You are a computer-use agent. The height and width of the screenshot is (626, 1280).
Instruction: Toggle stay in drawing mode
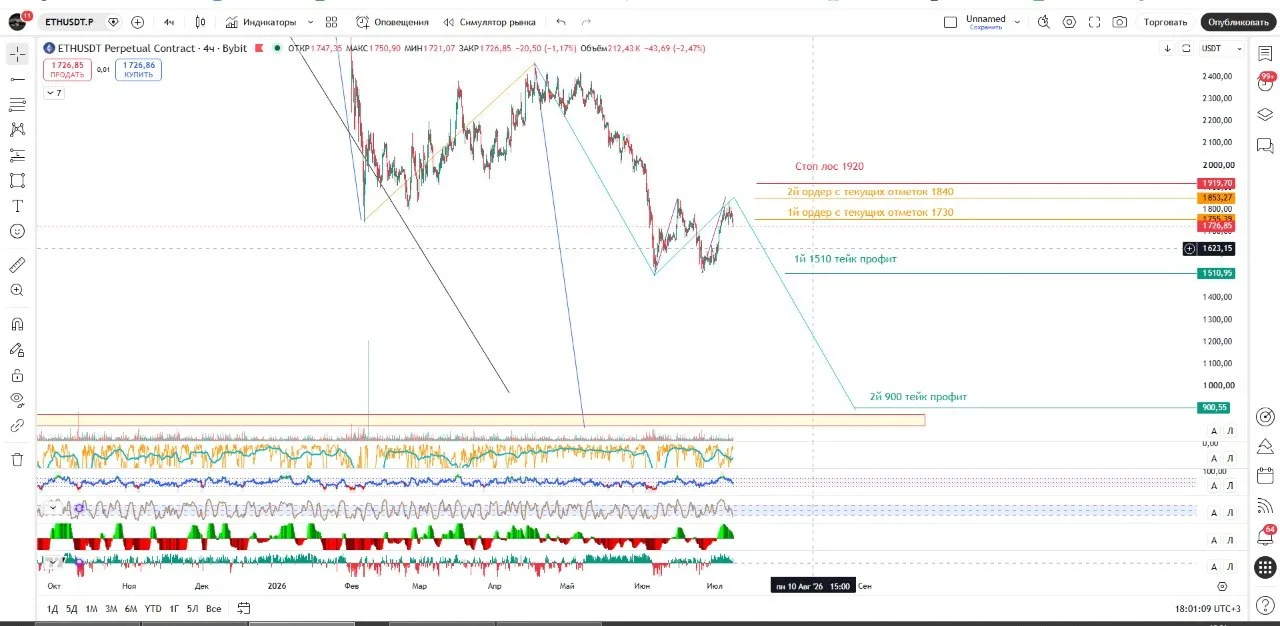(17, 350)
